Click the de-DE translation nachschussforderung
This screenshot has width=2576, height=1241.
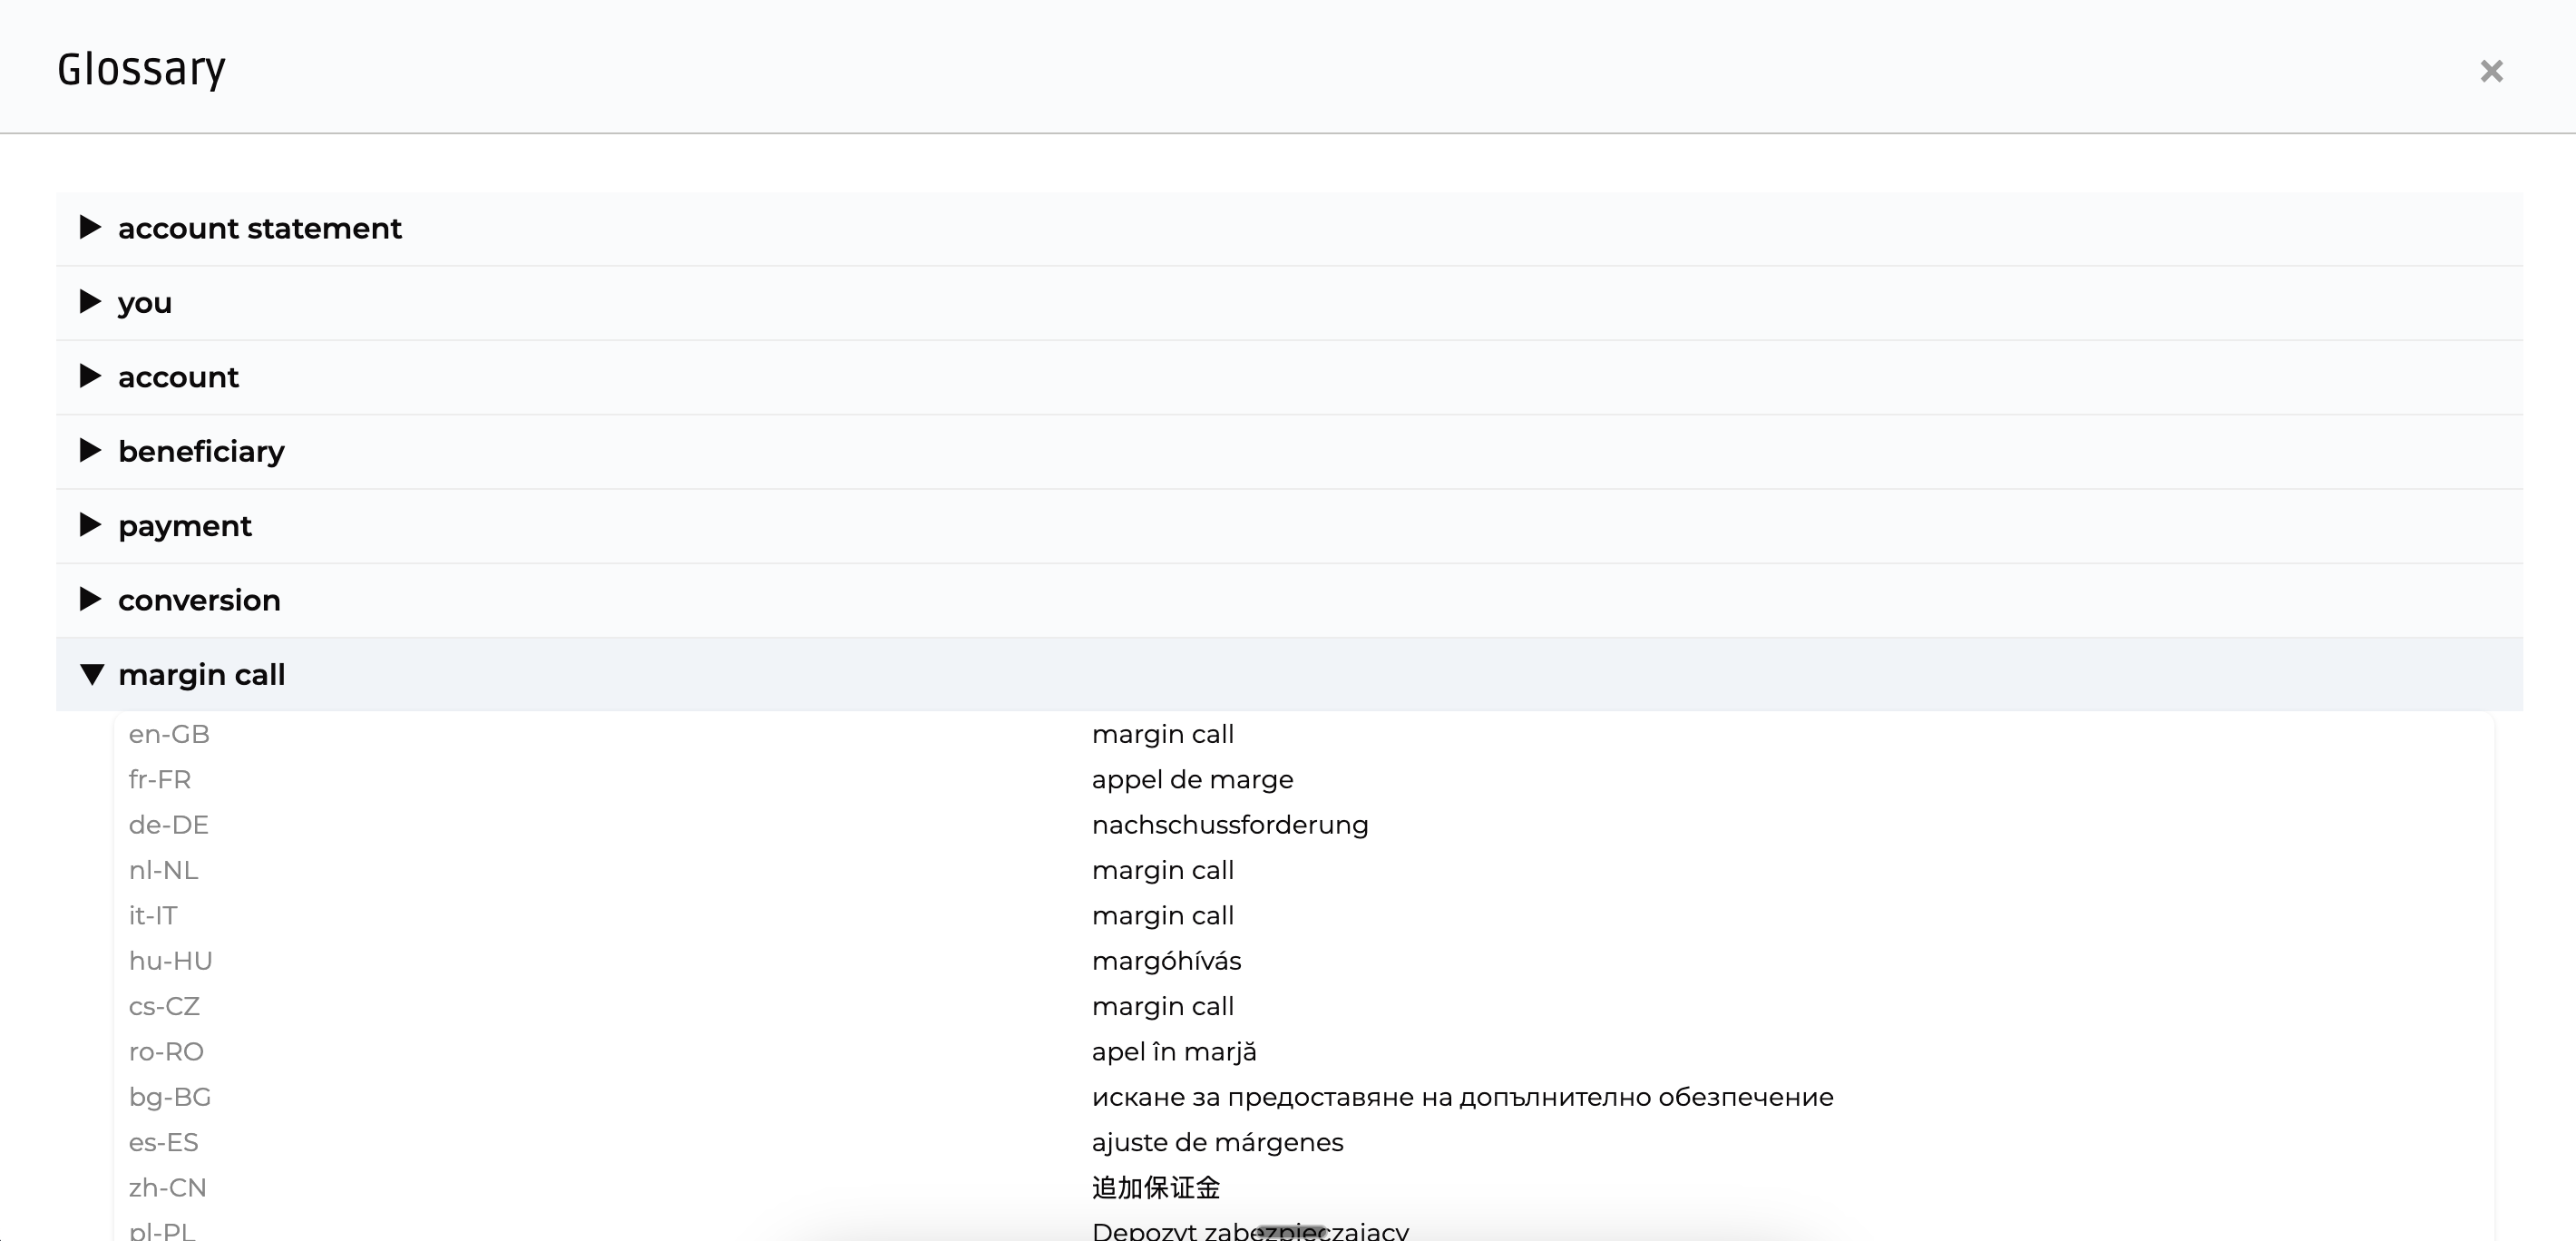pyautogui.click(x=1230, y=824)
